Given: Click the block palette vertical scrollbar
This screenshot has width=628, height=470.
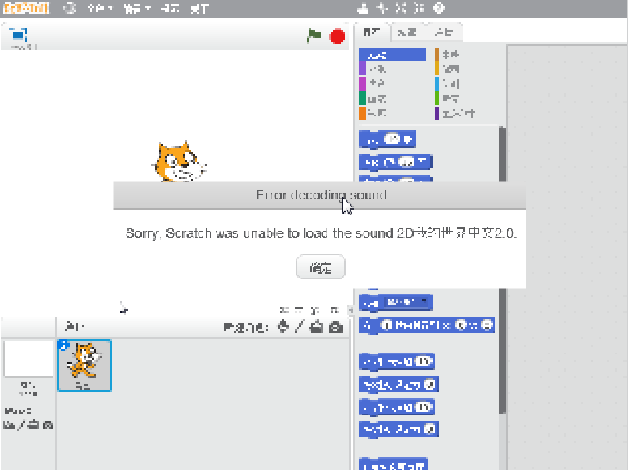Looking at the screenshot, I should click(x=502, y=270).
